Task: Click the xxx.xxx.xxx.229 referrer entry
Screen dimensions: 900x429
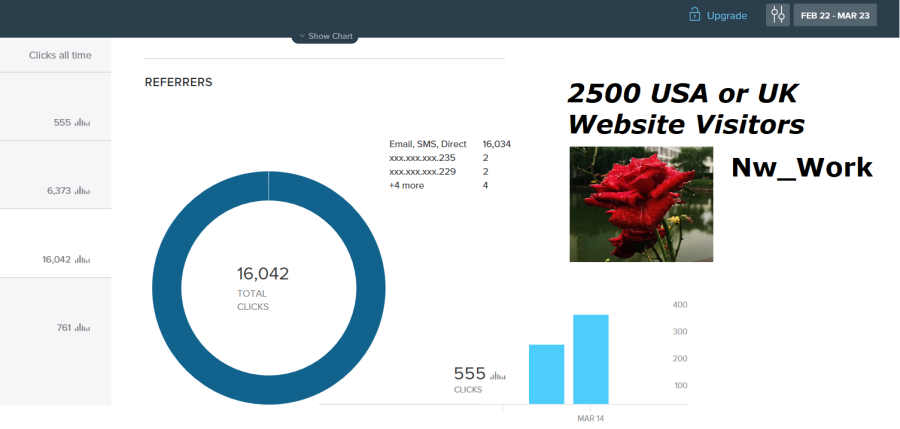Action: (x=422, y=172)
